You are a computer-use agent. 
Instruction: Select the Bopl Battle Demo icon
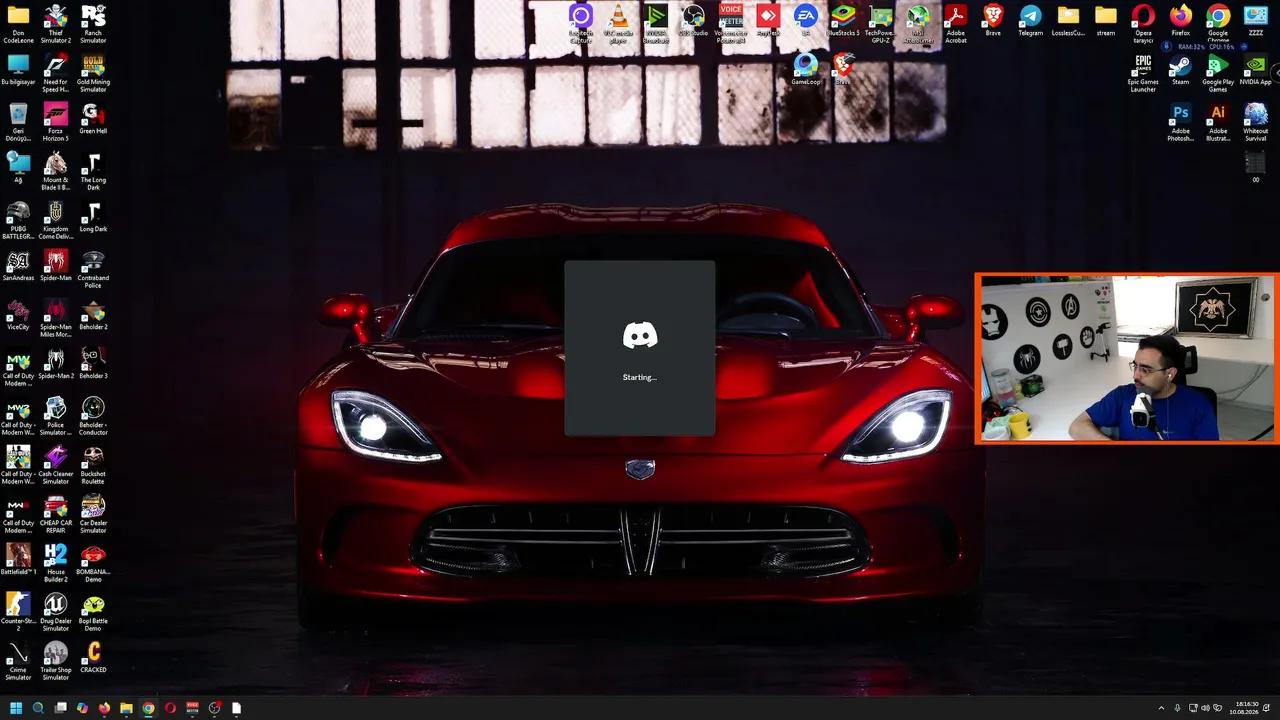[x=93, y=612]
